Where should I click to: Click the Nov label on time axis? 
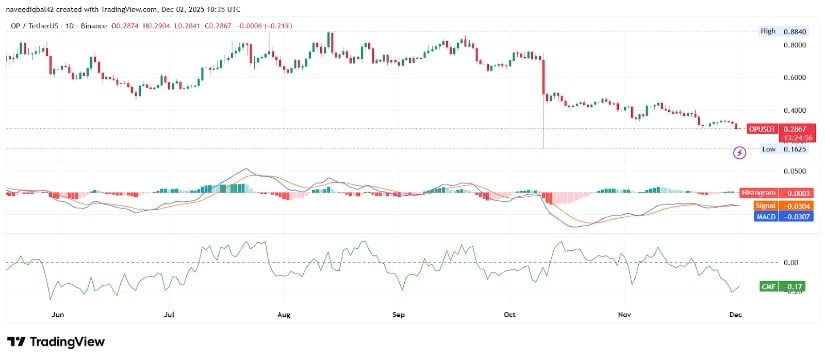[x=624, y=315]
